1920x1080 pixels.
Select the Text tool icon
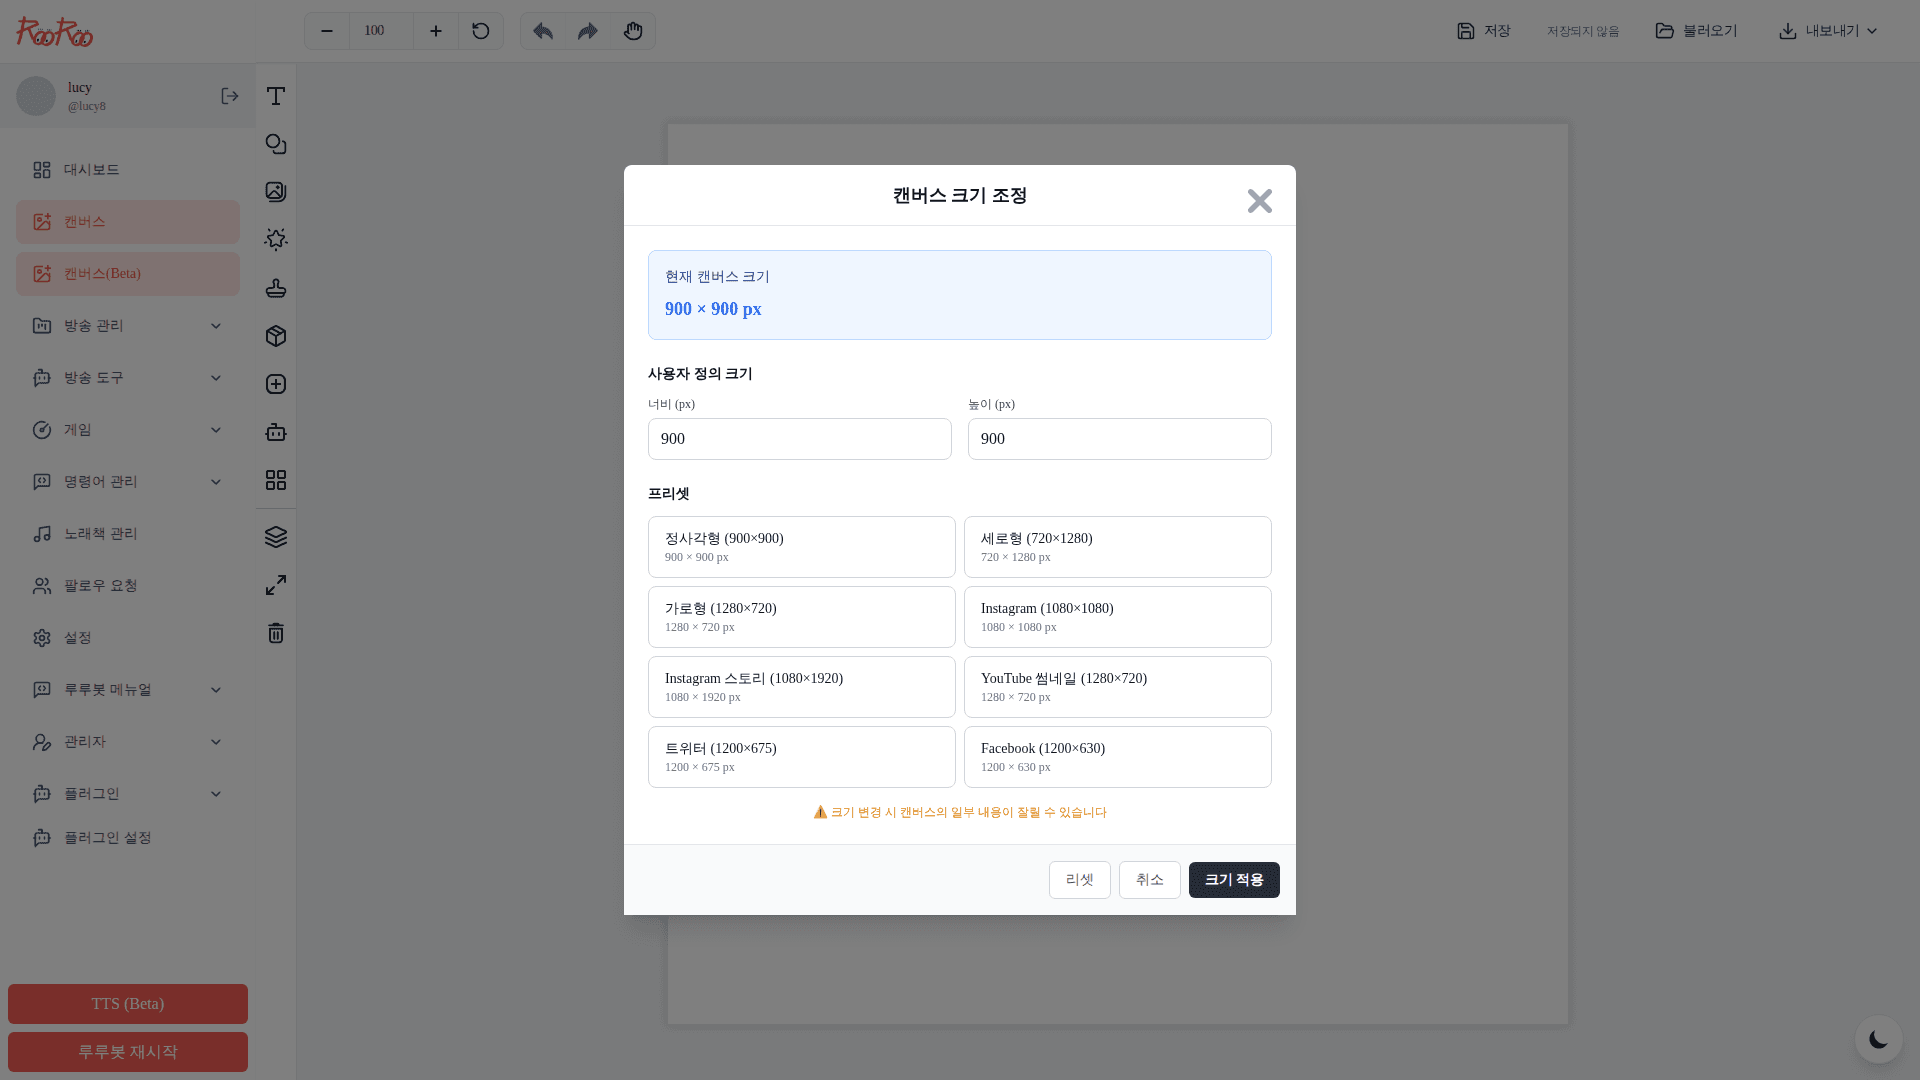[276, 96]
